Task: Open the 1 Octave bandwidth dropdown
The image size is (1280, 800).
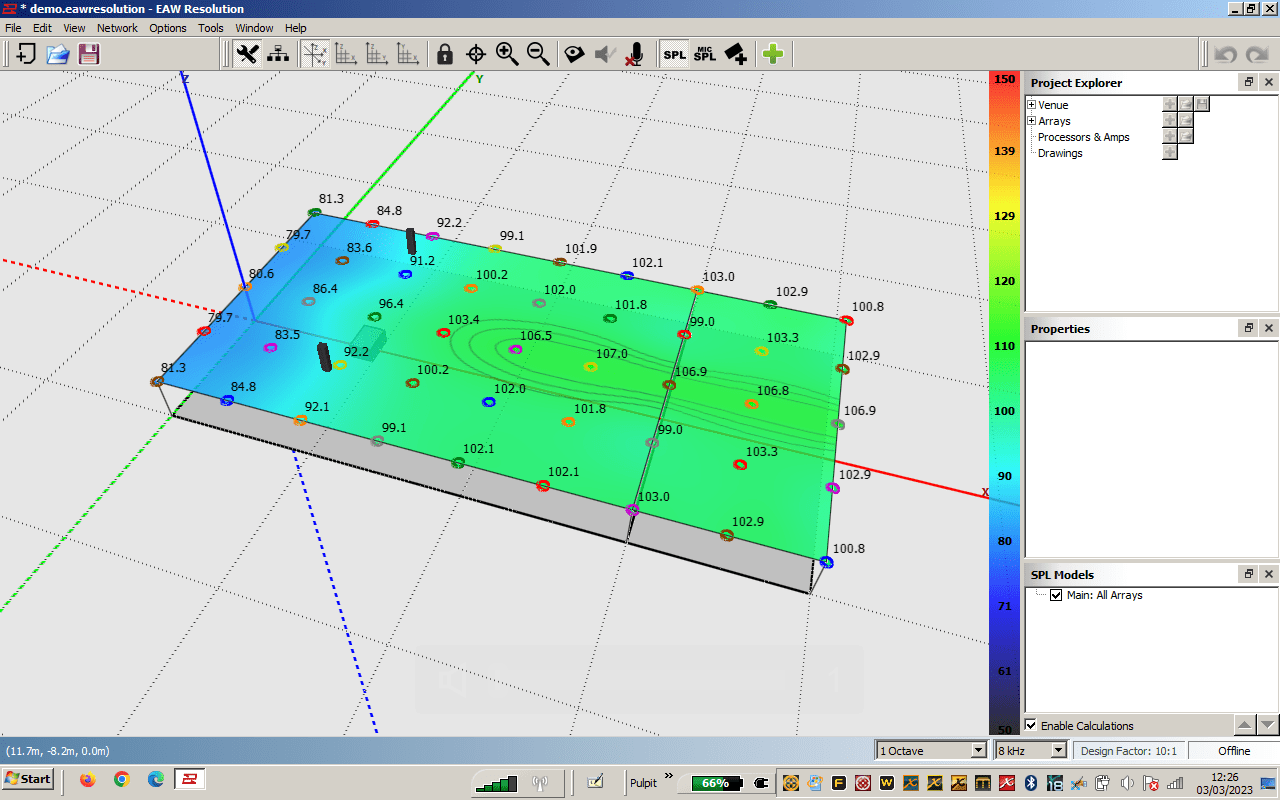Action: [x=978, y=750]
